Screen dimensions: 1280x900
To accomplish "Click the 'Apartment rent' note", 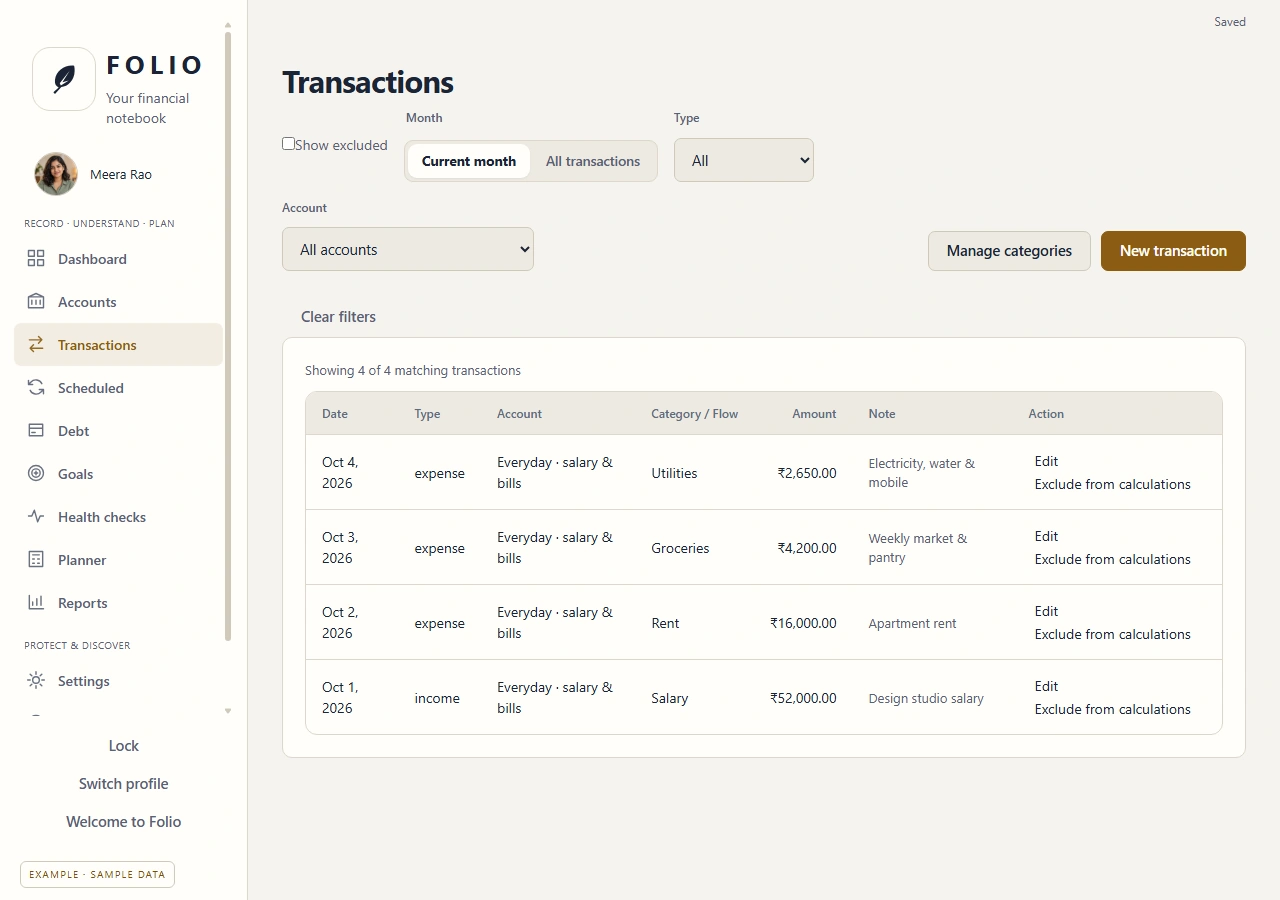I will tap(912, 623).
